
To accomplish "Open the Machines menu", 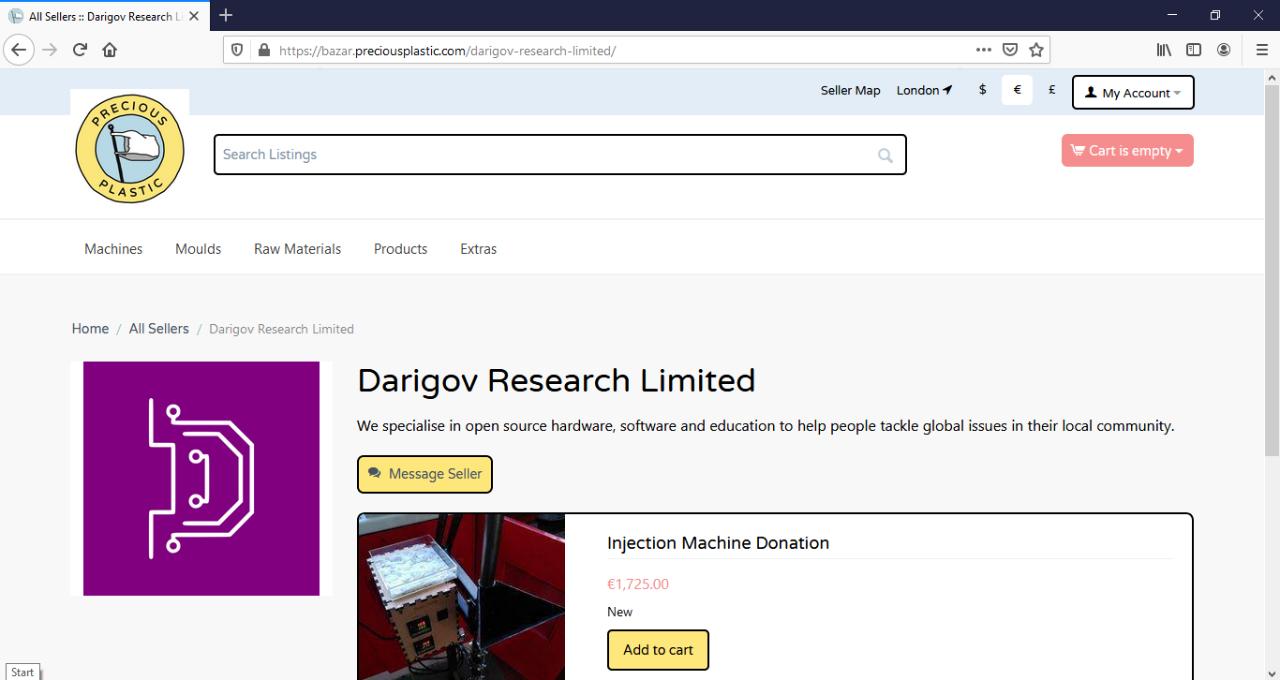I will 113,249.
